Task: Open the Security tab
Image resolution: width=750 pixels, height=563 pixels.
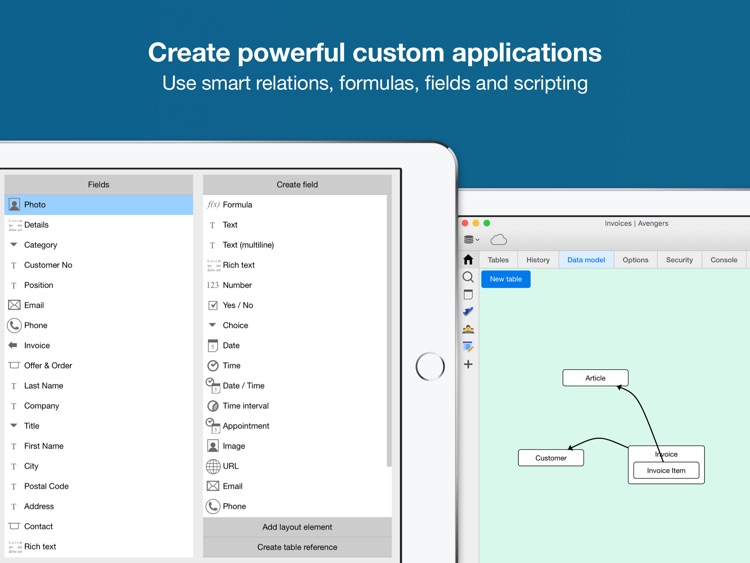Action: tap(679, 260)
